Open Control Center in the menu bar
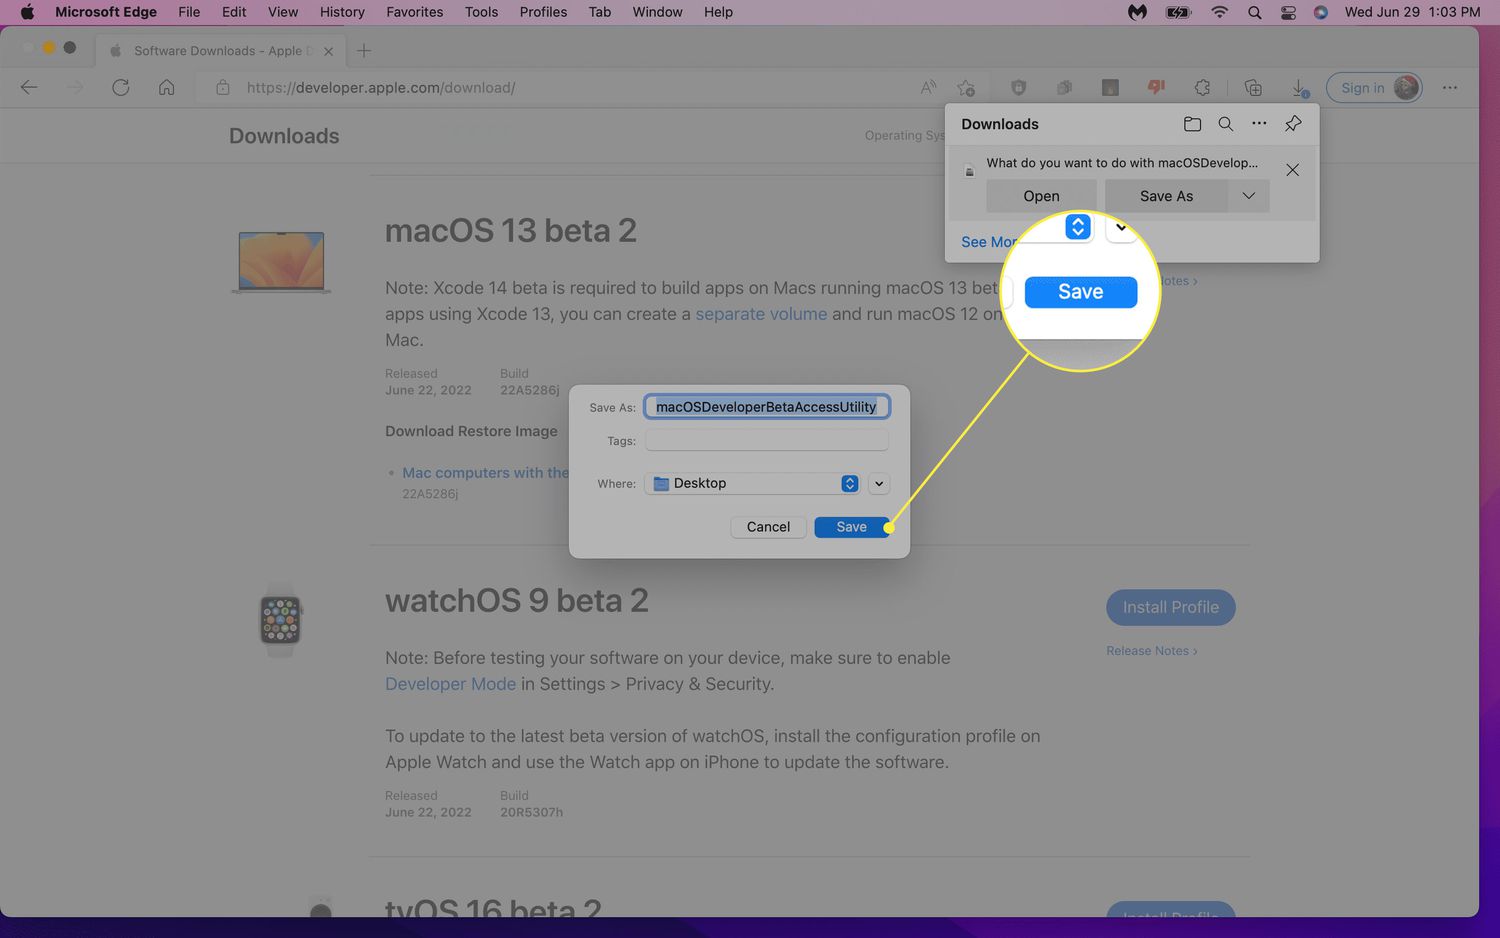This screenshot has width=1500, height=938. 1288,12
